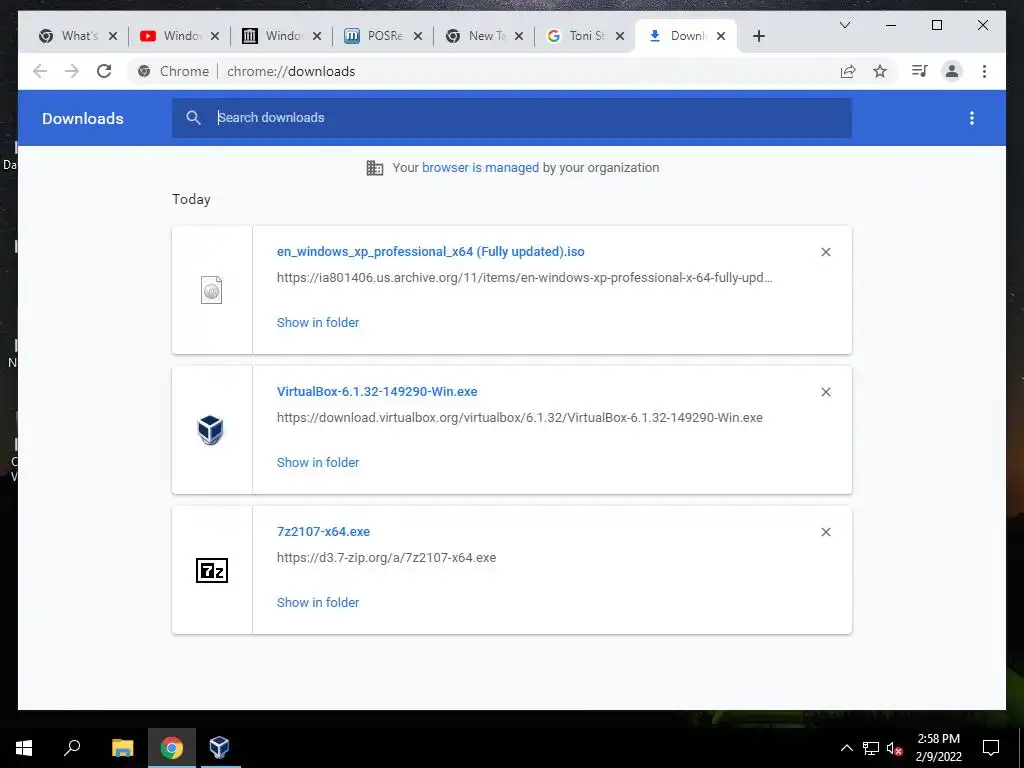Open the network status tray icon
This screenshot has width=1024, height=768.
click(871, 748)
